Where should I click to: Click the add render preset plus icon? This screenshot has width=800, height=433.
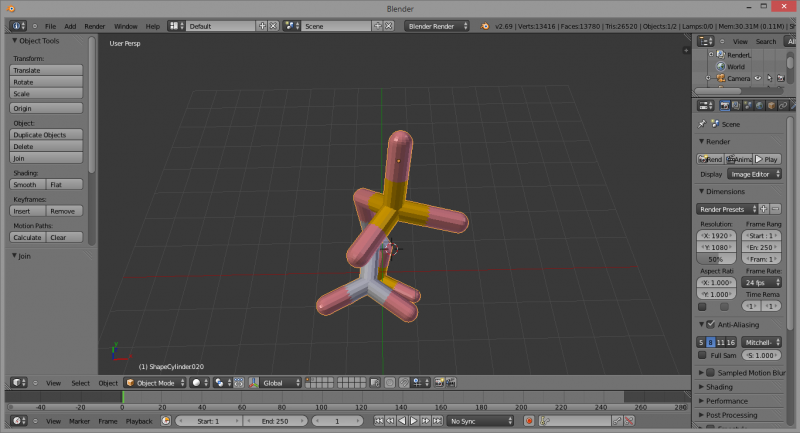tap(764, 208)
